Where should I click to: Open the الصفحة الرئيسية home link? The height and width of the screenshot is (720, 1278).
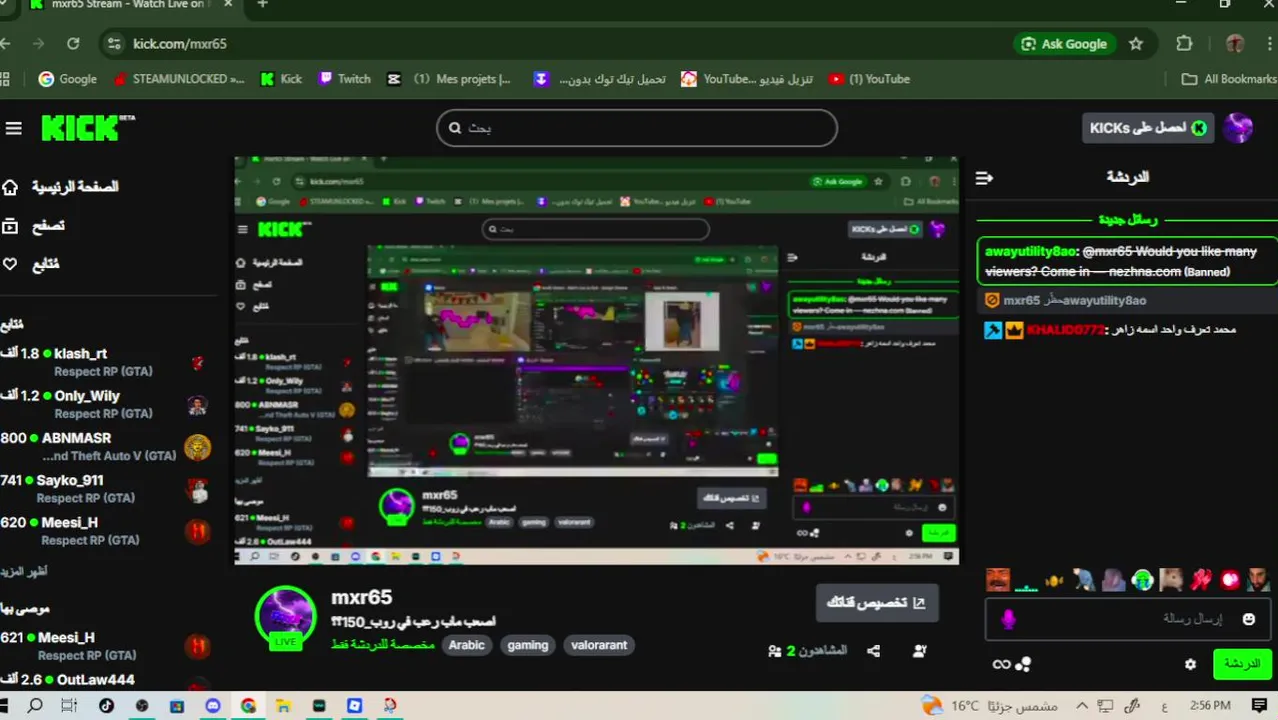pos(61,187)
